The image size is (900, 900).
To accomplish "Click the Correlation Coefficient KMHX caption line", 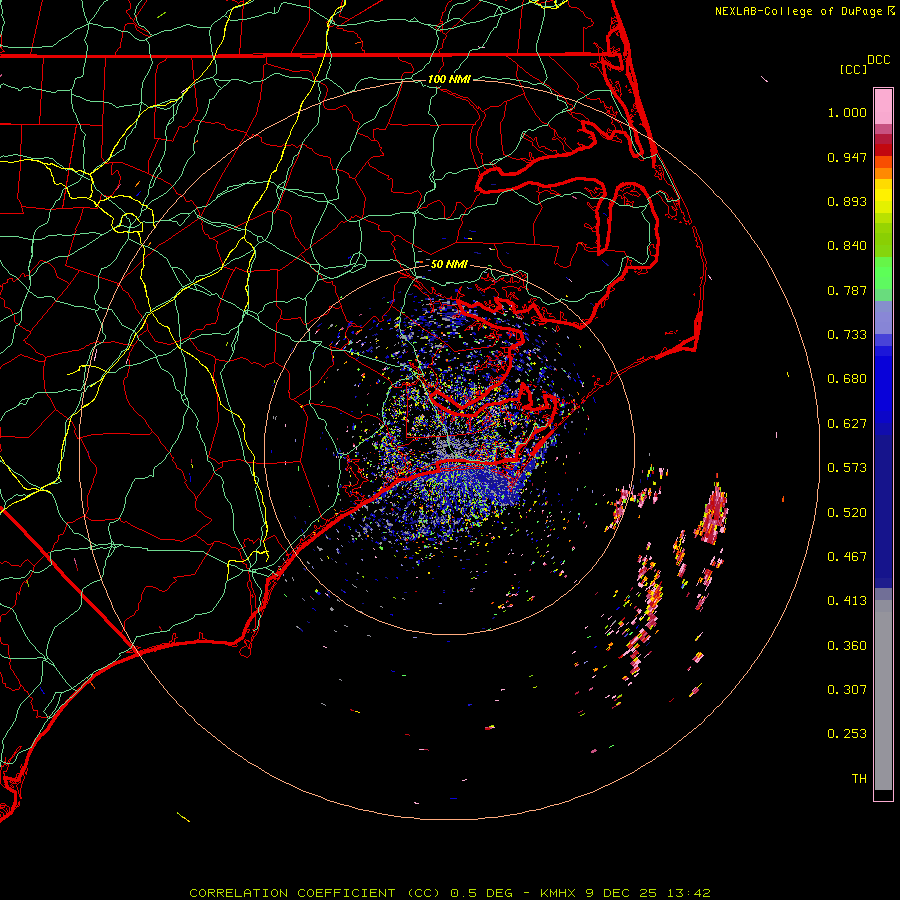I will [x=450, y=893].
